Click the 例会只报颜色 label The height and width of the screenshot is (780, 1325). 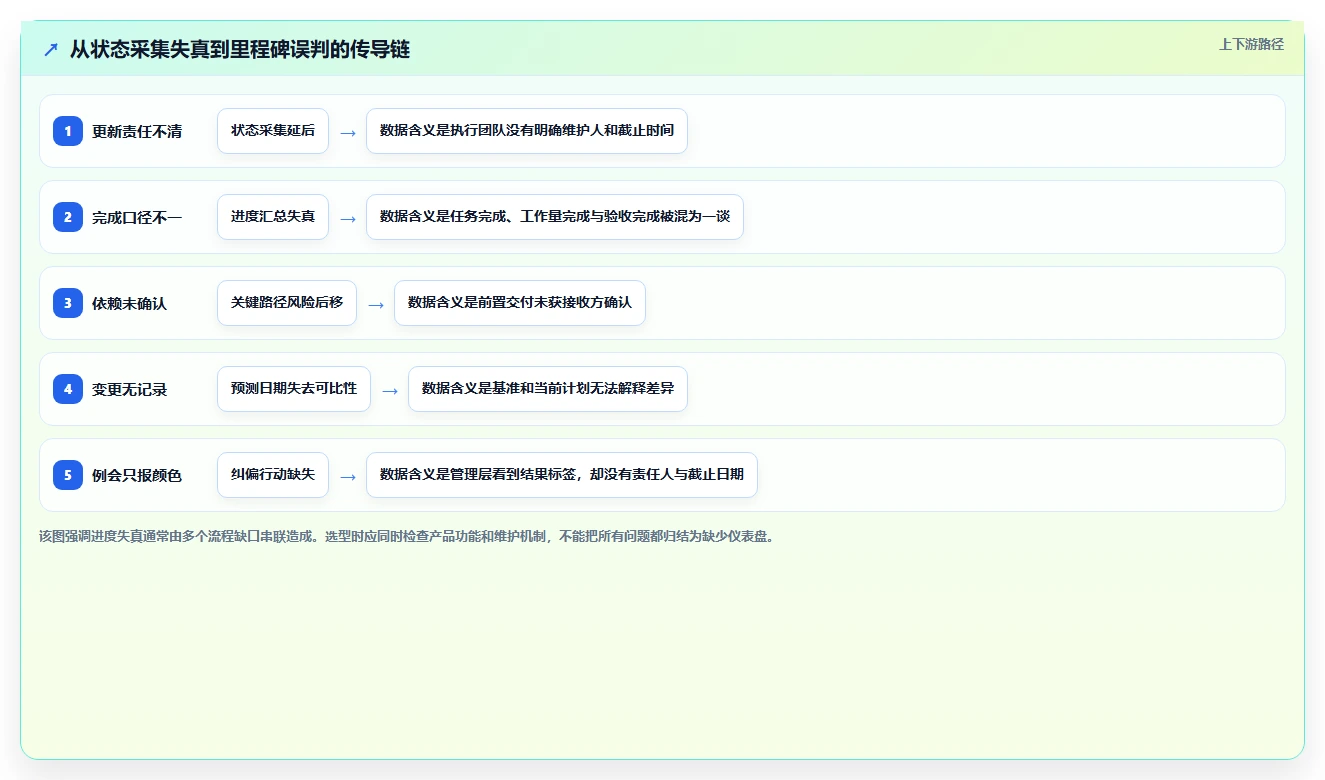pos(137,475)
